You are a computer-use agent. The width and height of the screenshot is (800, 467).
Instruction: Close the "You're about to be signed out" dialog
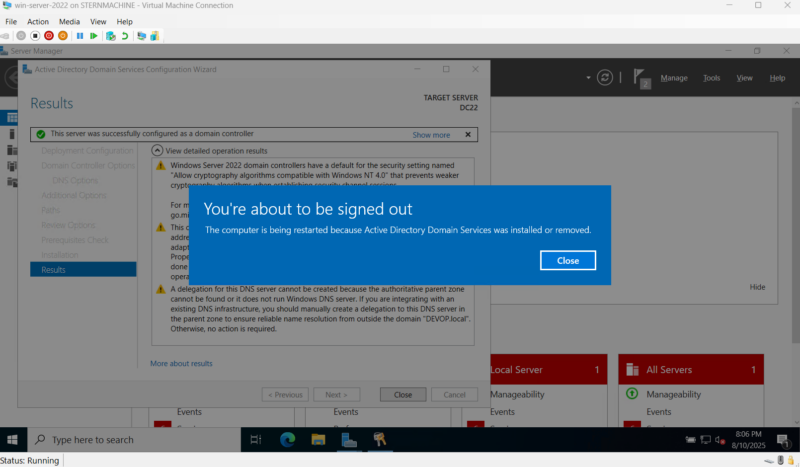[x=568, y=260]
